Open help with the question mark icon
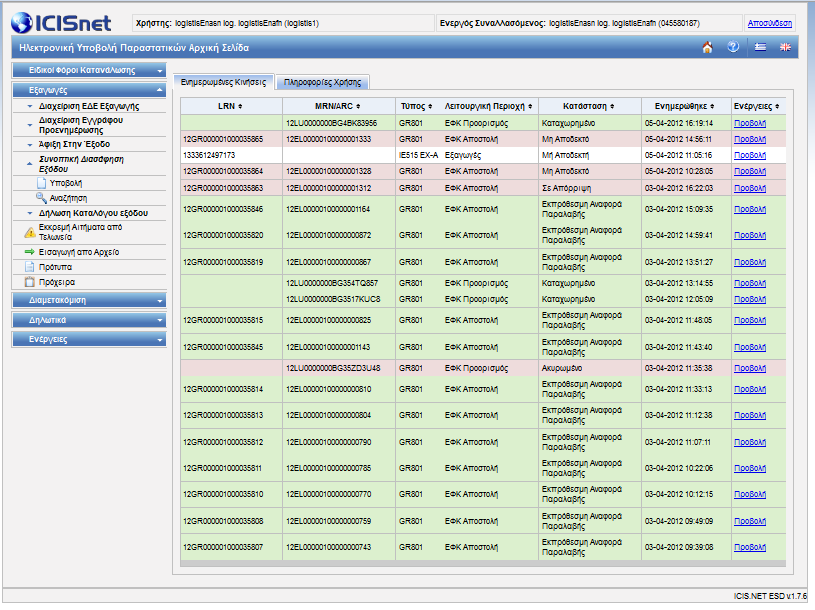This screenshot has width=815, height=610. (733, 47)
